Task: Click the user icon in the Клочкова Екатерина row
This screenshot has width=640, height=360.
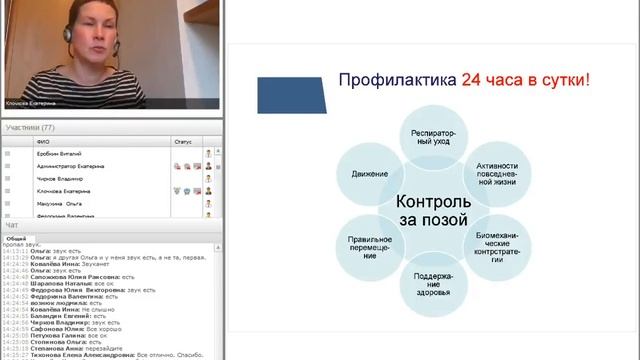Action: click(x=209, y=191)
